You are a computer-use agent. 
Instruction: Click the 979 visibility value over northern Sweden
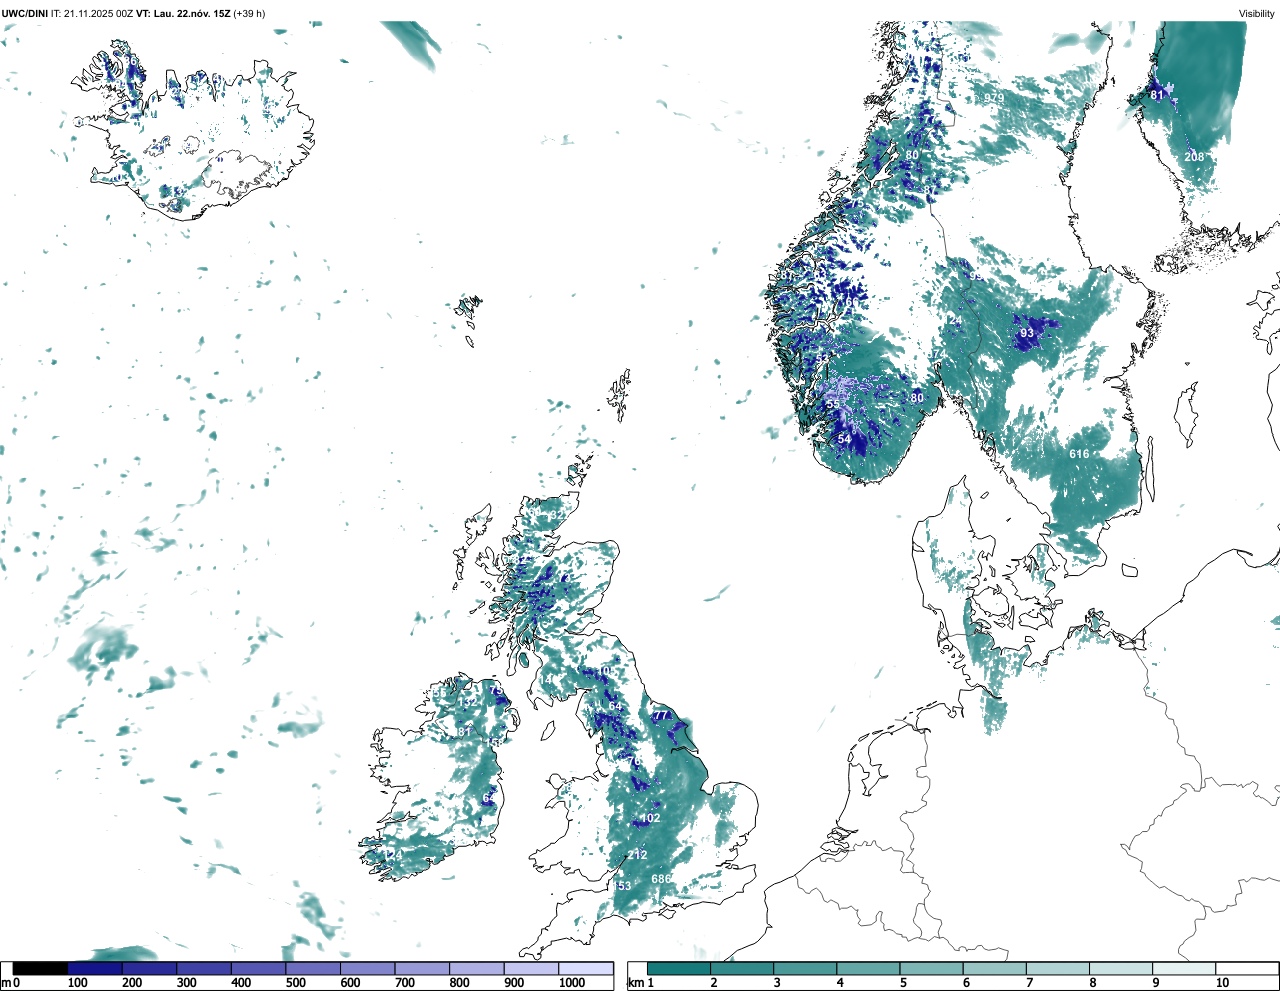click(993, 98)
